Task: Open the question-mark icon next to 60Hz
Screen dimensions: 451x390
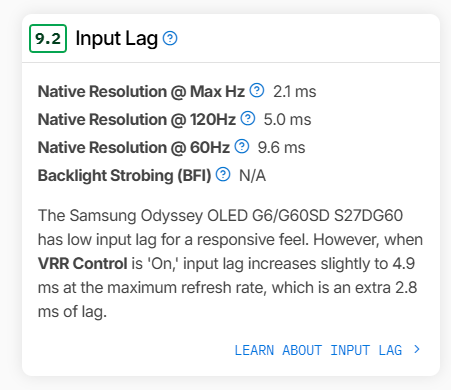Action: [x=242, y=146]
